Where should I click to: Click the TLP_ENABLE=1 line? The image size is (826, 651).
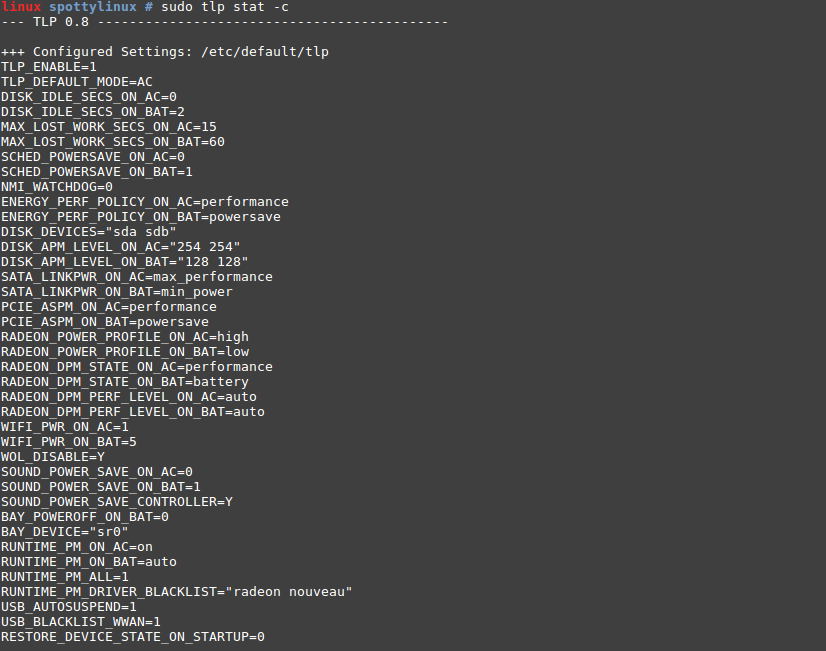49,67
